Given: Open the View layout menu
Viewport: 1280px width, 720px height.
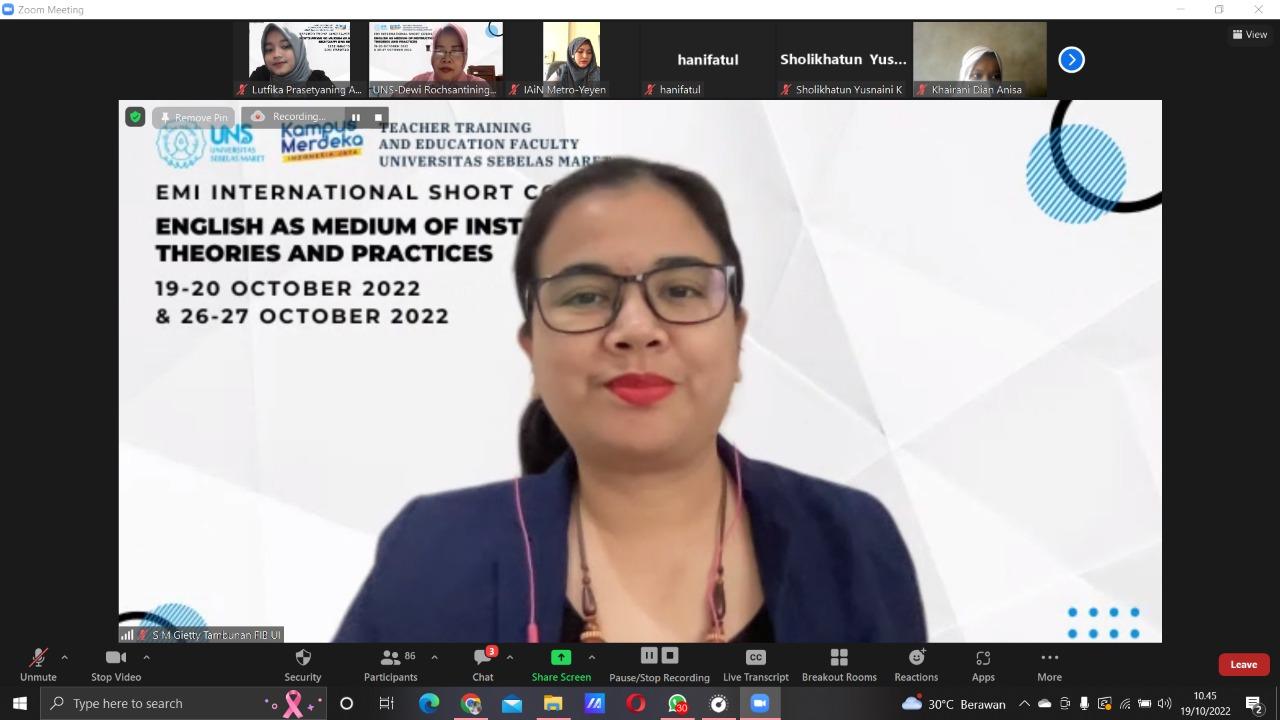Looking at the screenshot, I should coord(1250,34).
